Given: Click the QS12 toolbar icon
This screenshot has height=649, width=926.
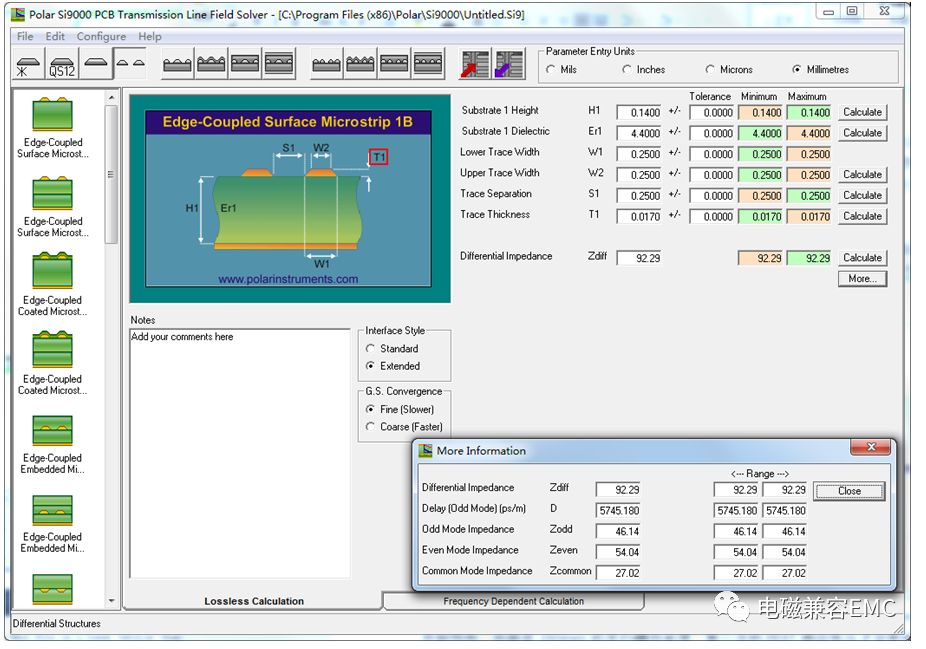Looking at the screenshot, I should coord(62,65).
